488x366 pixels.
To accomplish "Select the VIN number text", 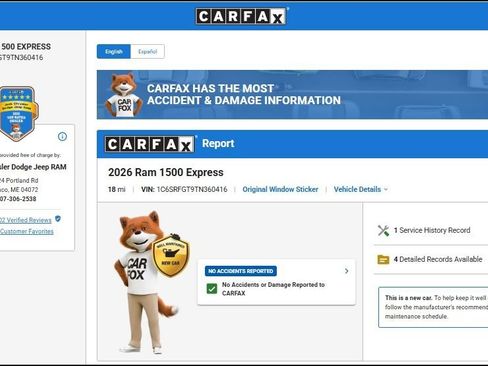I will [x=192, y=189].
